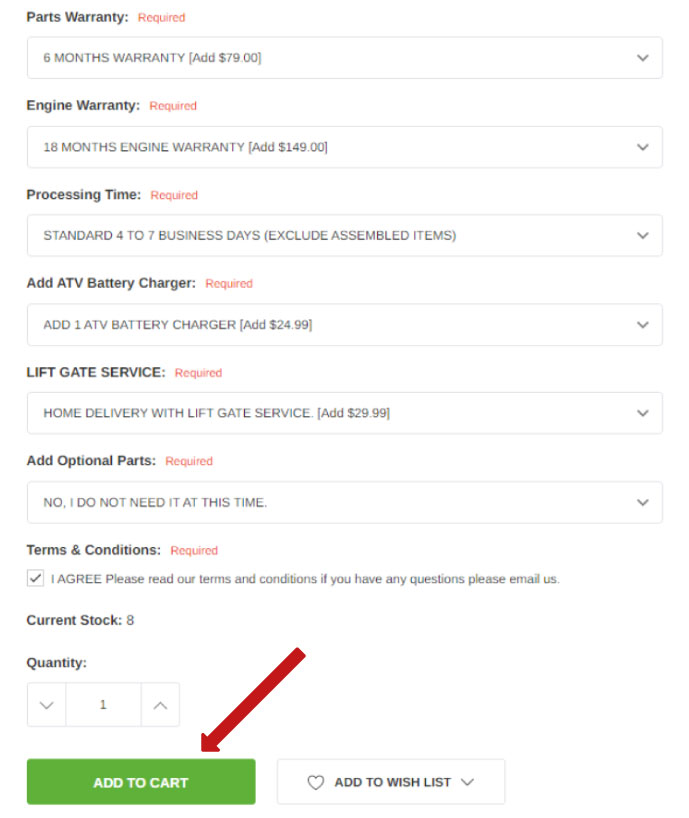This screenshot has height=818, width=689.
Task: Click the quantity input field
Action: (x=103, y=705)
